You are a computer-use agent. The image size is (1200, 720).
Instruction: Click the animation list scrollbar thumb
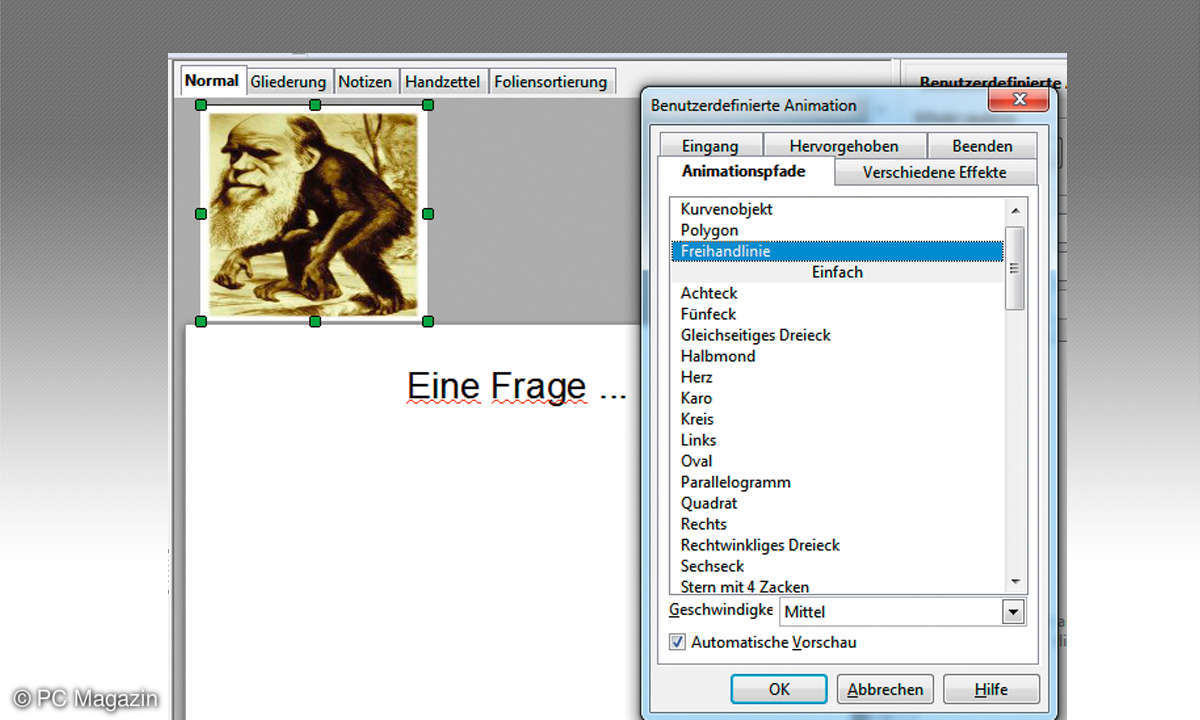tap(1015, 267)
